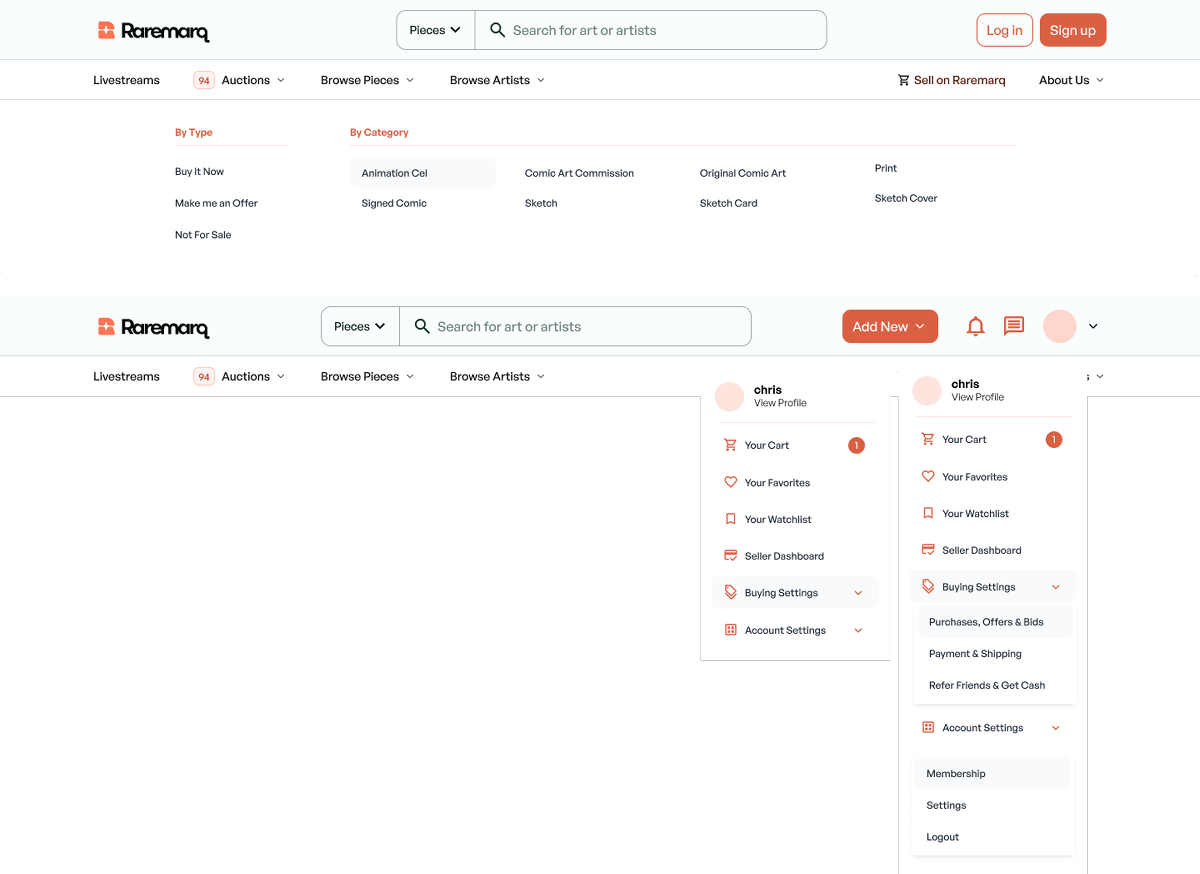Open the search magnifying glass icon

tap(497, 30)
